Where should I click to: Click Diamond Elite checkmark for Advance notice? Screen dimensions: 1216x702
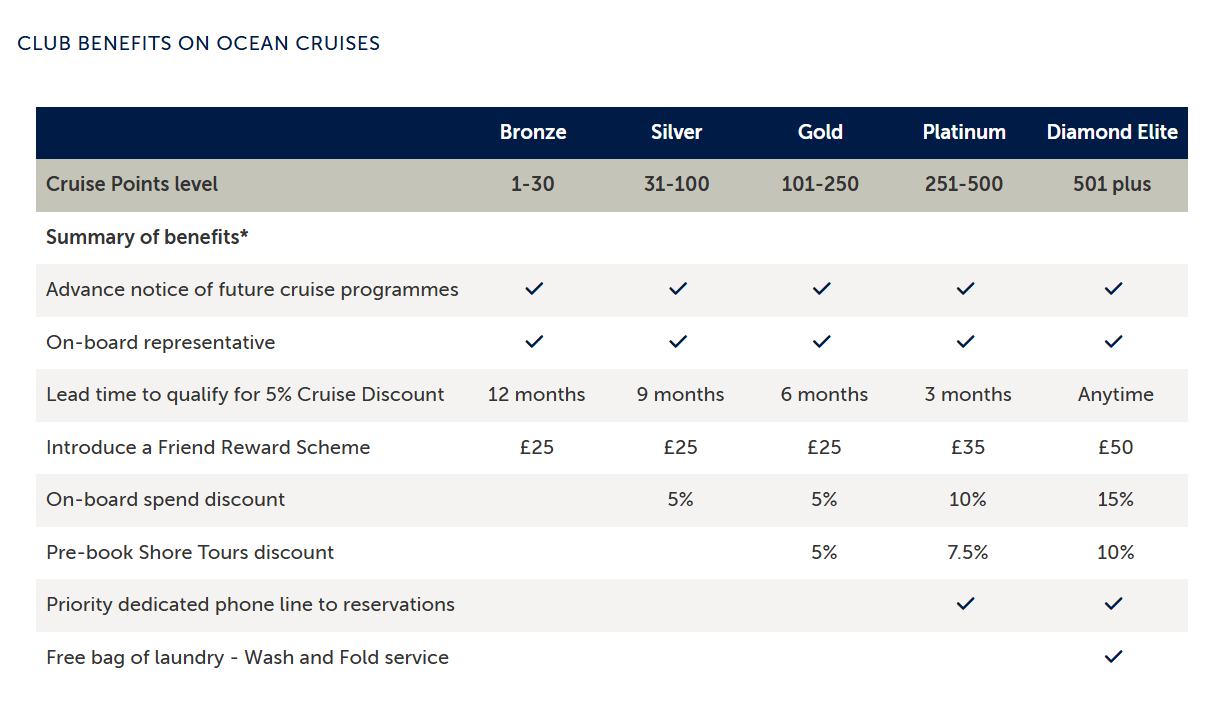pyautogui.click(x=1113, y=289)
